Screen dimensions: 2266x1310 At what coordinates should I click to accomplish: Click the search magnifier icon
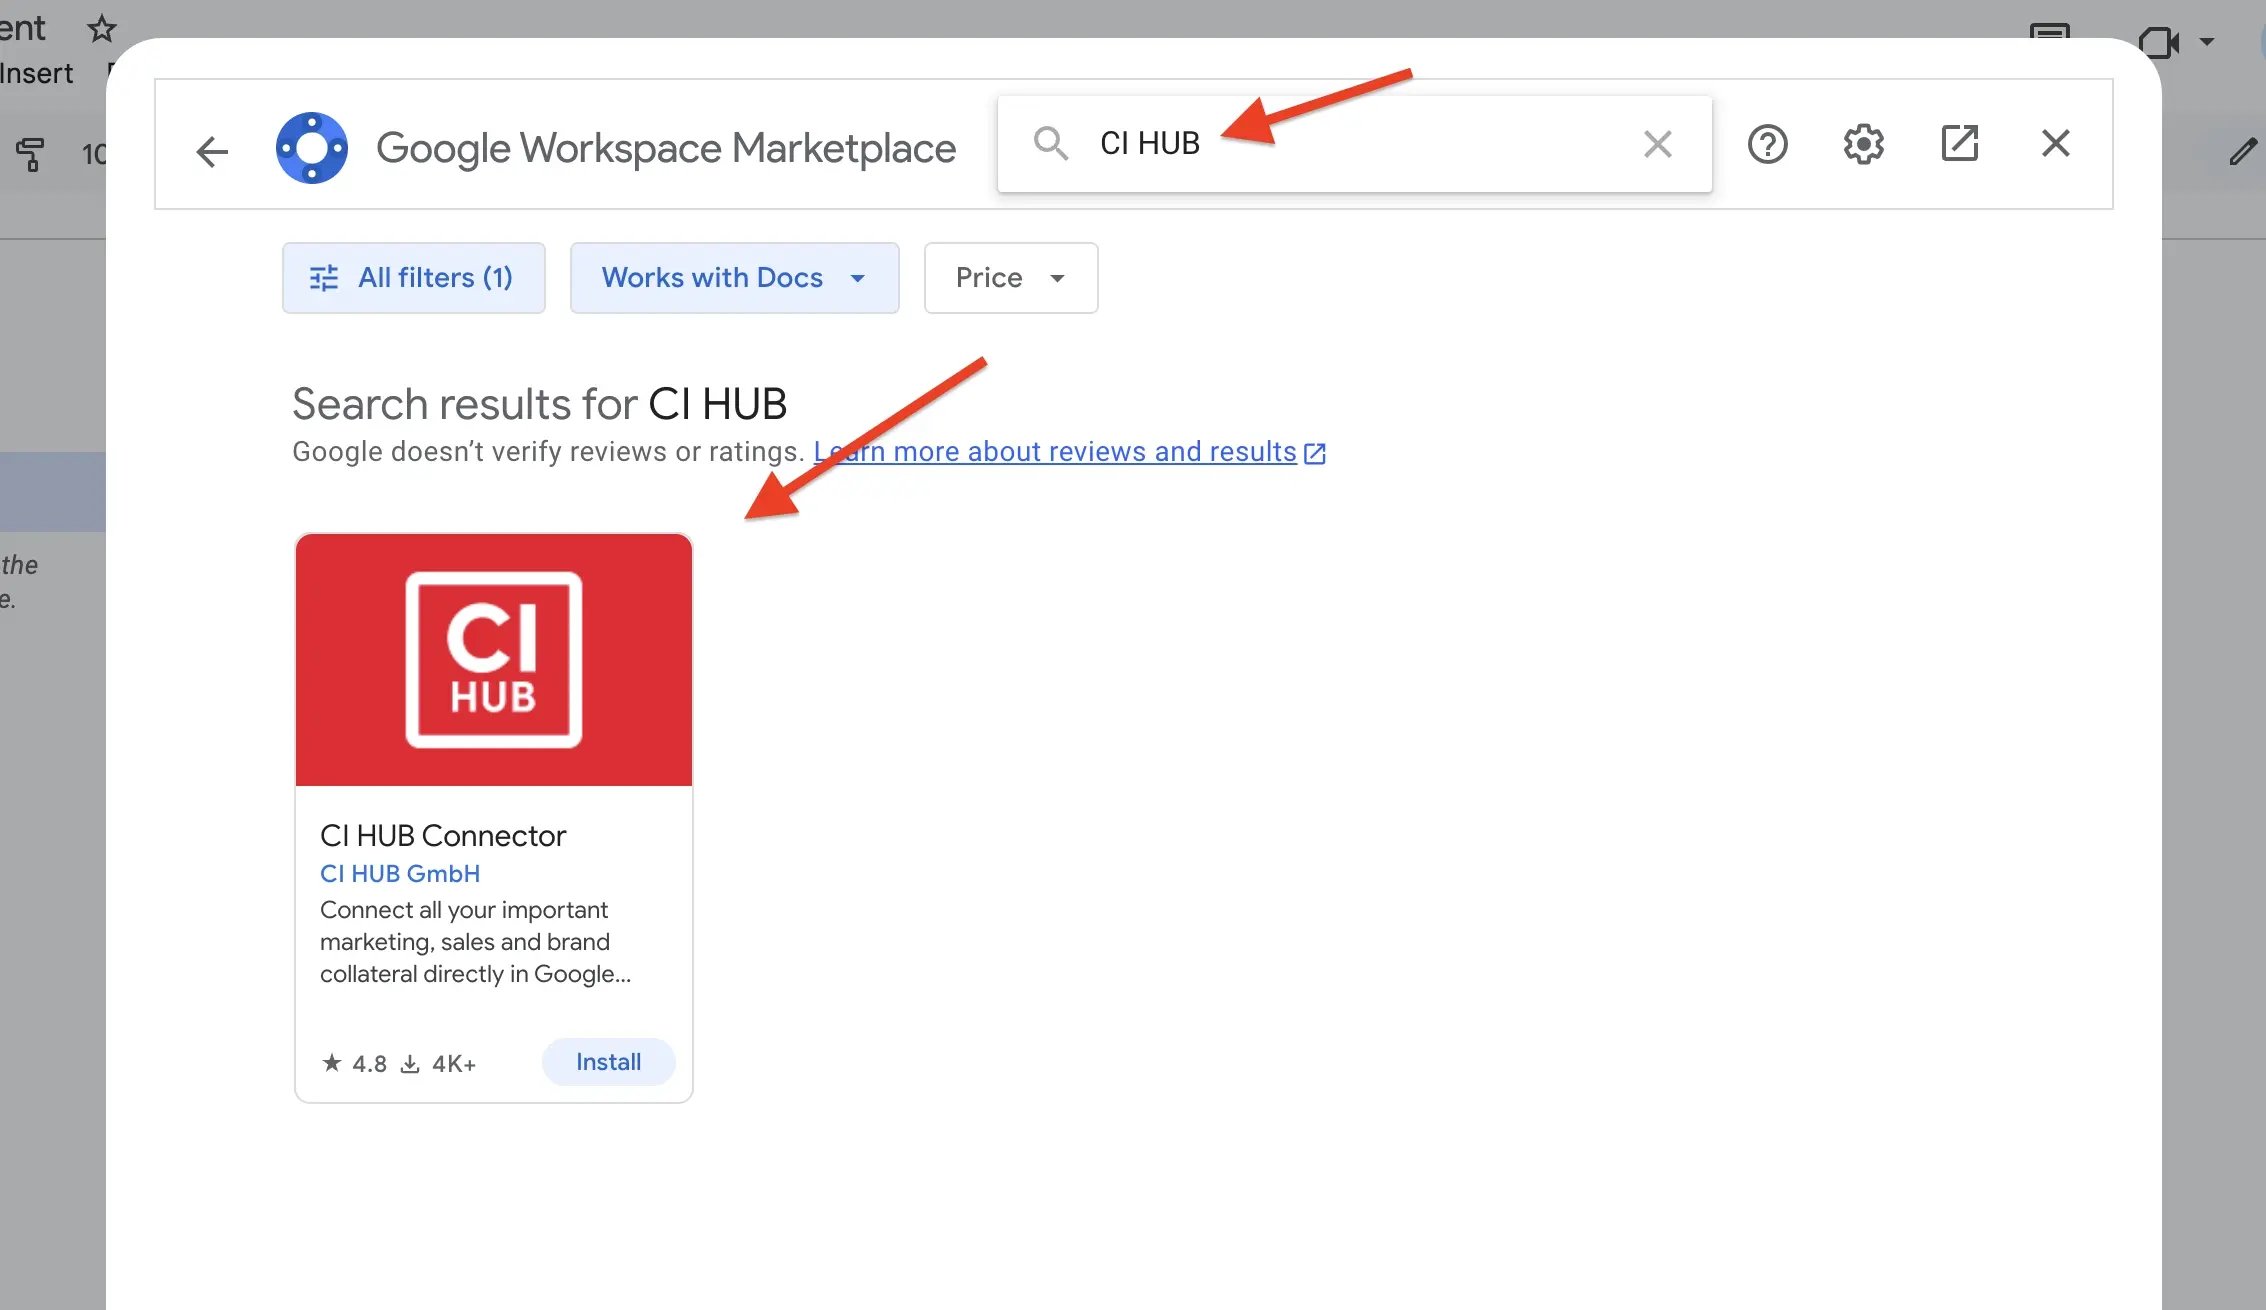click(1051, 144)
